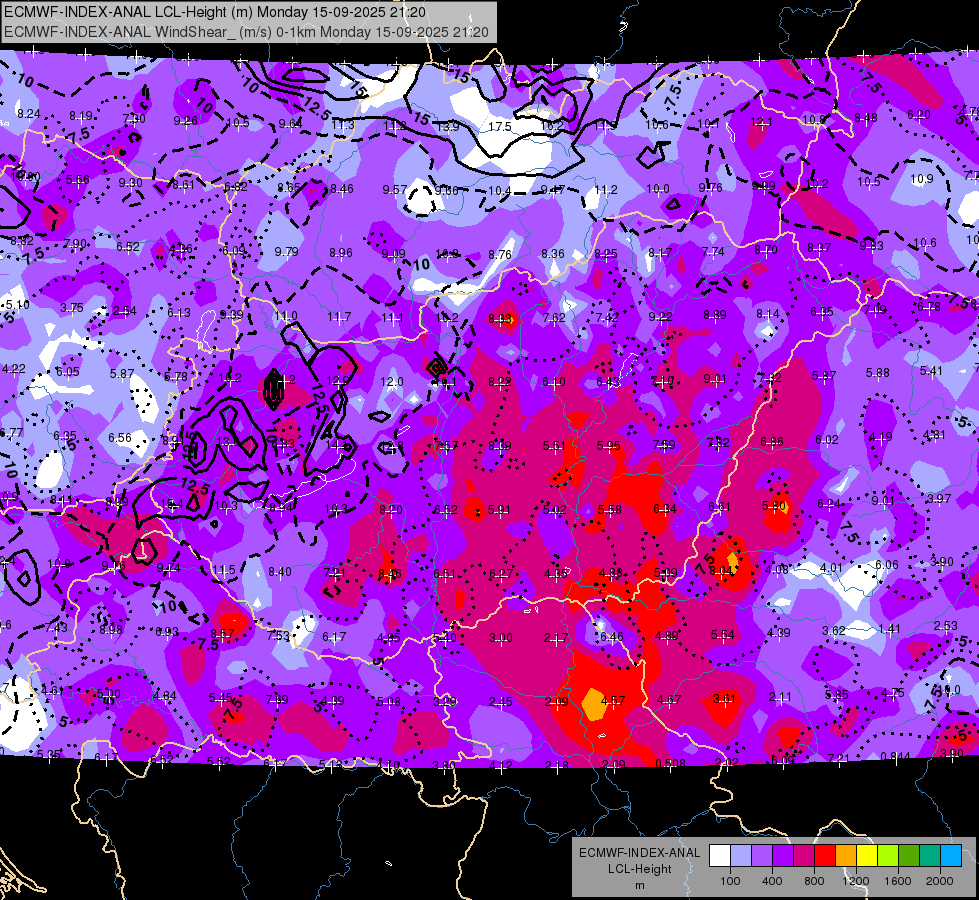Image resolution: width=979 pixels, height=900 pixels.
Task: Click the grid value 3.97
Action: point(938,498)
